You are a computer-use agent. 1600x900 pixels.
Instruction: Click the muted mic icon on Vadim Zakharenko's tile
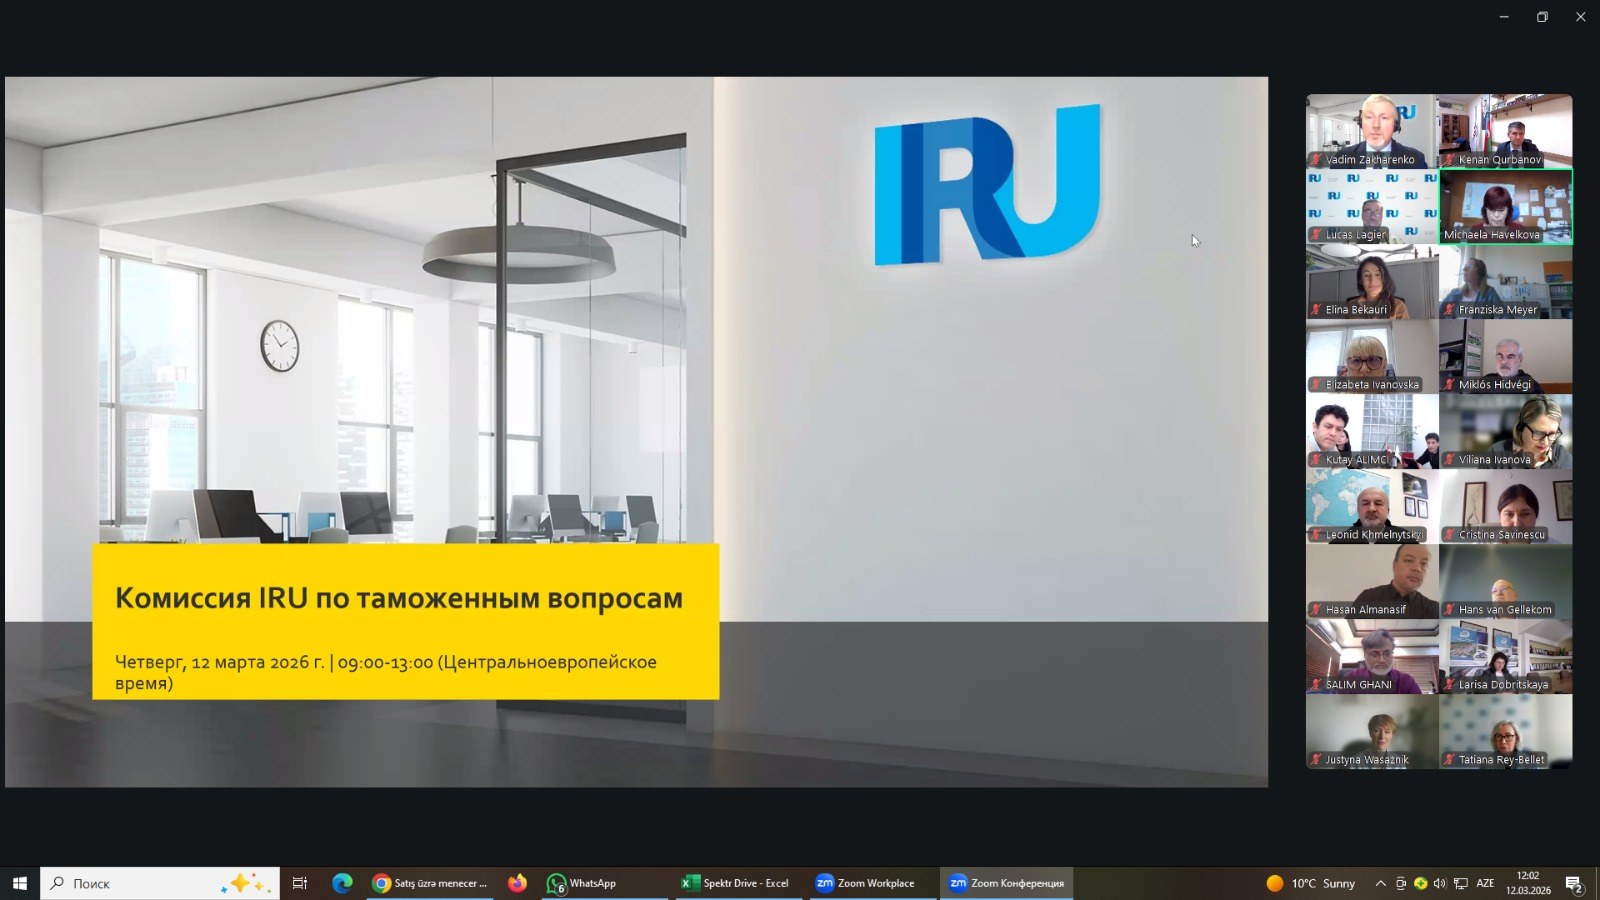point(1316,160)
